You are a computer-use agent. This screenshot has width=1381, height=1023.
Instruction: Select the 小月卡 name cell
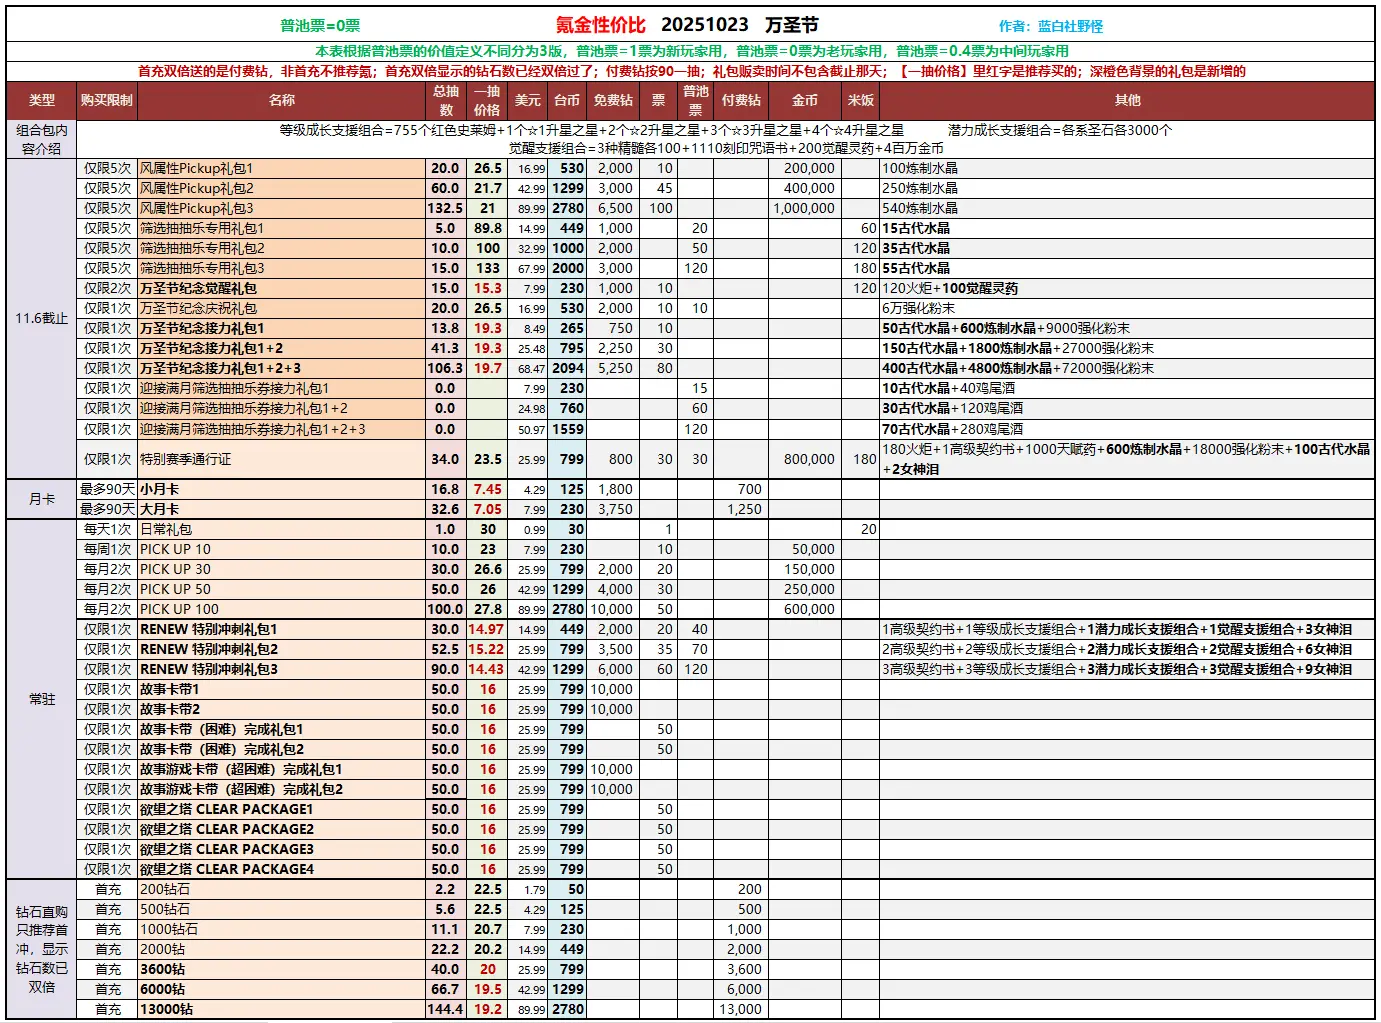[x=160, y=489]
